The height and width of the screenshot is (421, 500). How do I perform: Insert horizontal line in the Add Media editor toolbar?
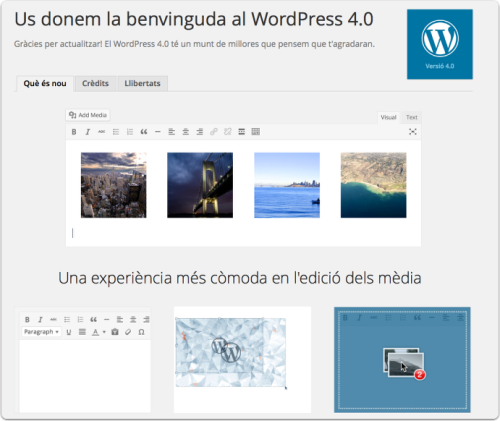point(158,132)
